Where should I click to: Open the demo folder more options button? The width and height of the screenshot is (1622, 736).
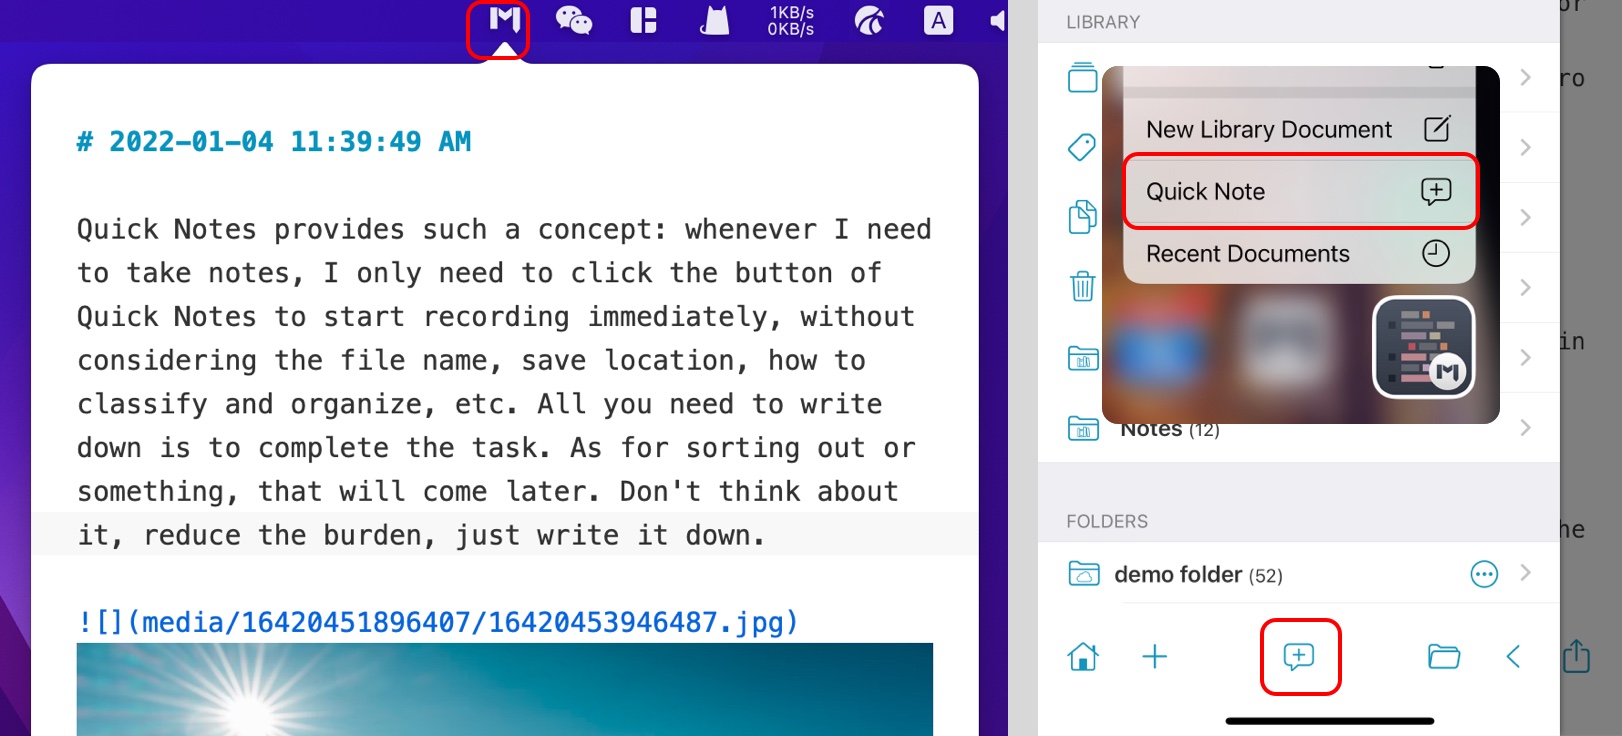click(x=1484, y=574)
